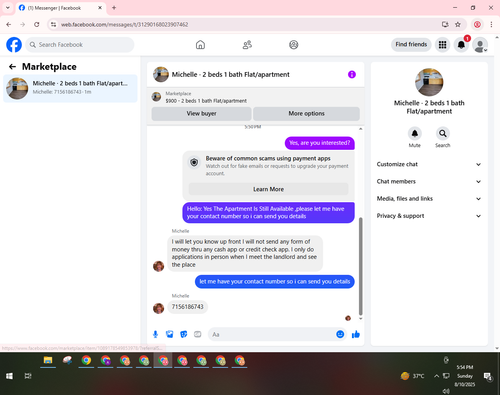The width and height of the screenshot is (500, 395).
Task: Click the View buyer button
Action: (x=201, y=114)
